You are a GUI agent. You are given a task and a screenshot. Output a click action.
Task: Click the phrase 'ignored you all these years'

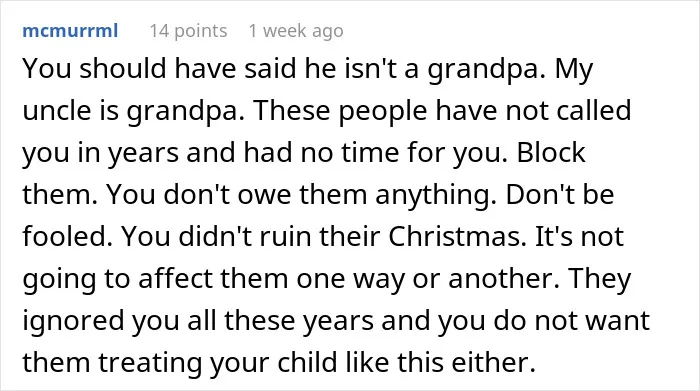coord(198,321)
